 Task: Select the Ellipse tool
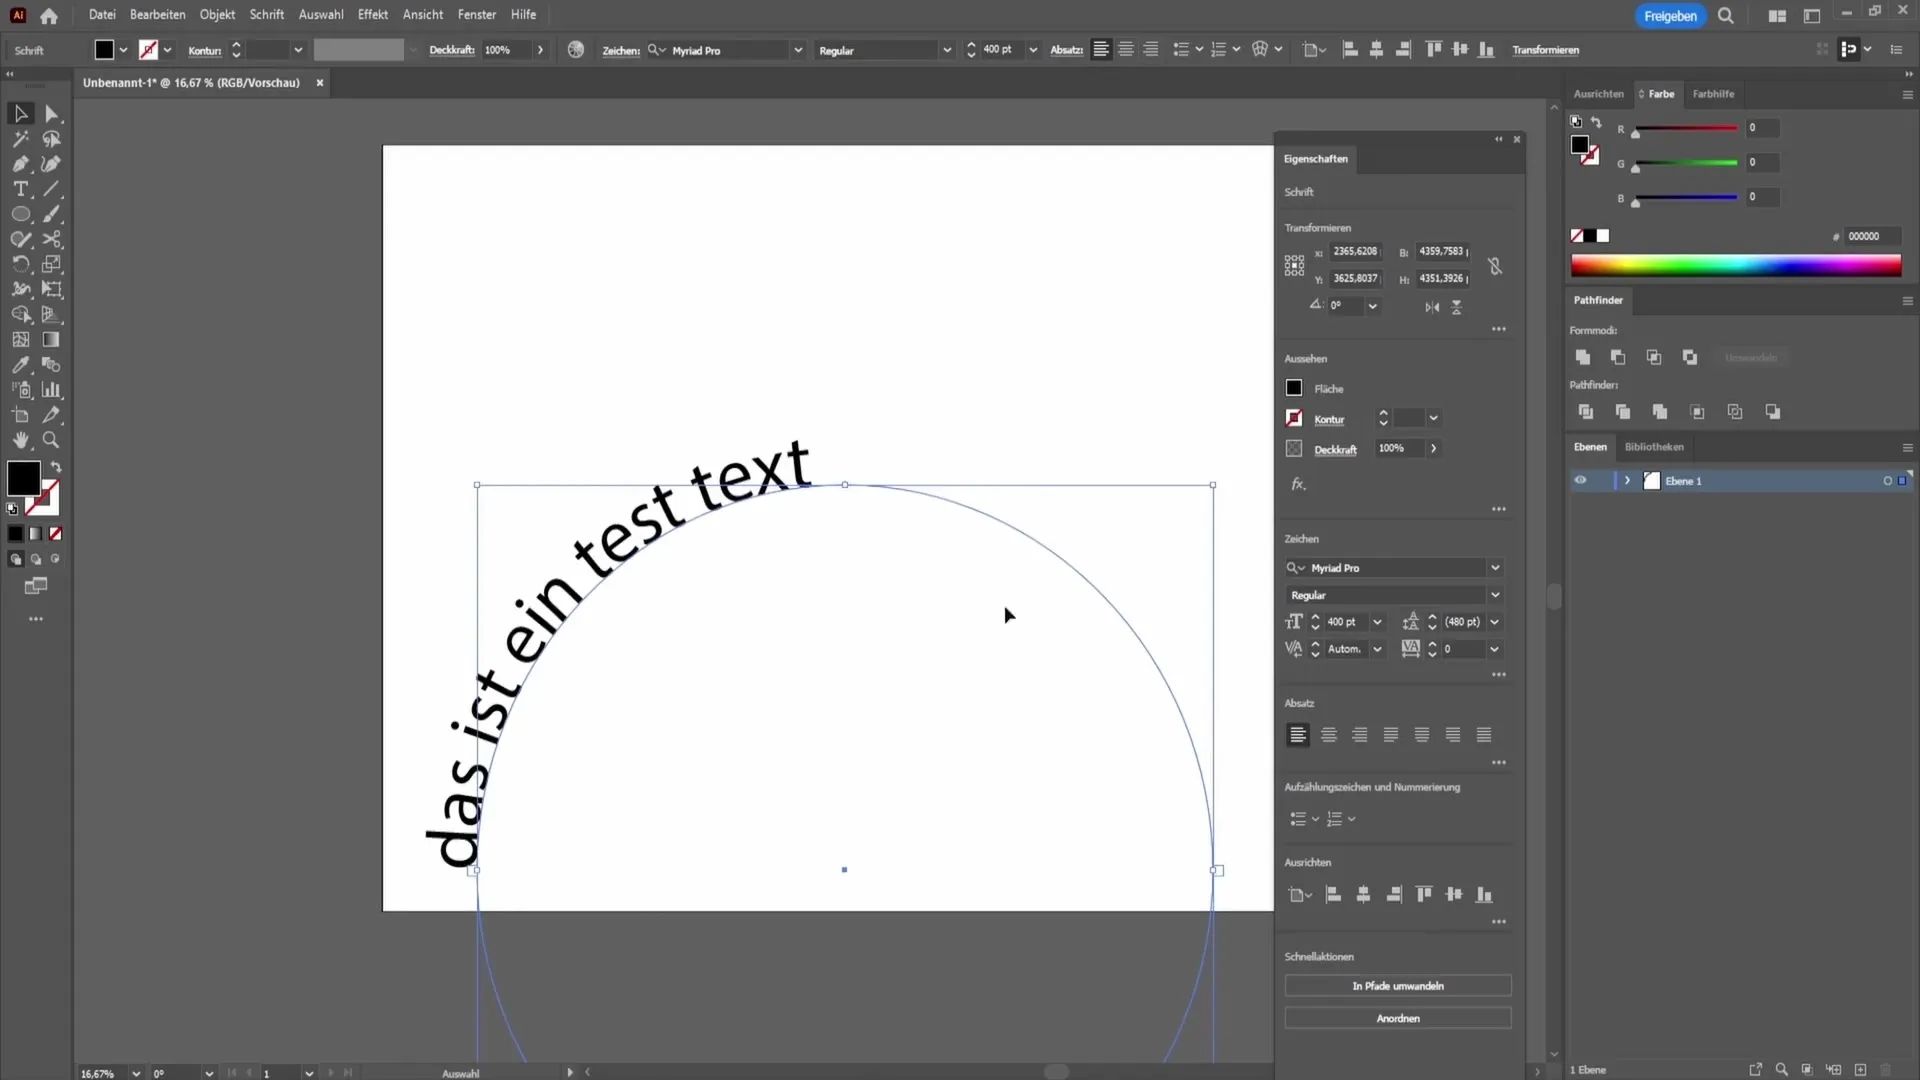[20, 214]
